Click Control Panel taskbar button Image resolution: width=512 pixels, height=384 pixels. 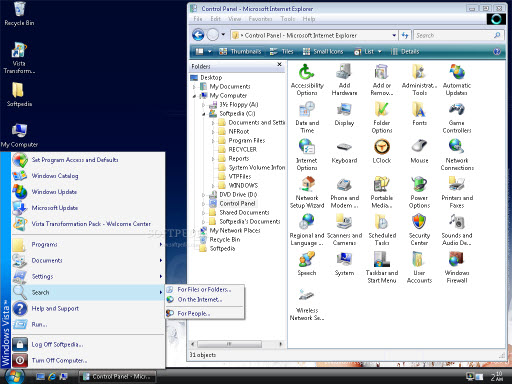pos(117,376)
